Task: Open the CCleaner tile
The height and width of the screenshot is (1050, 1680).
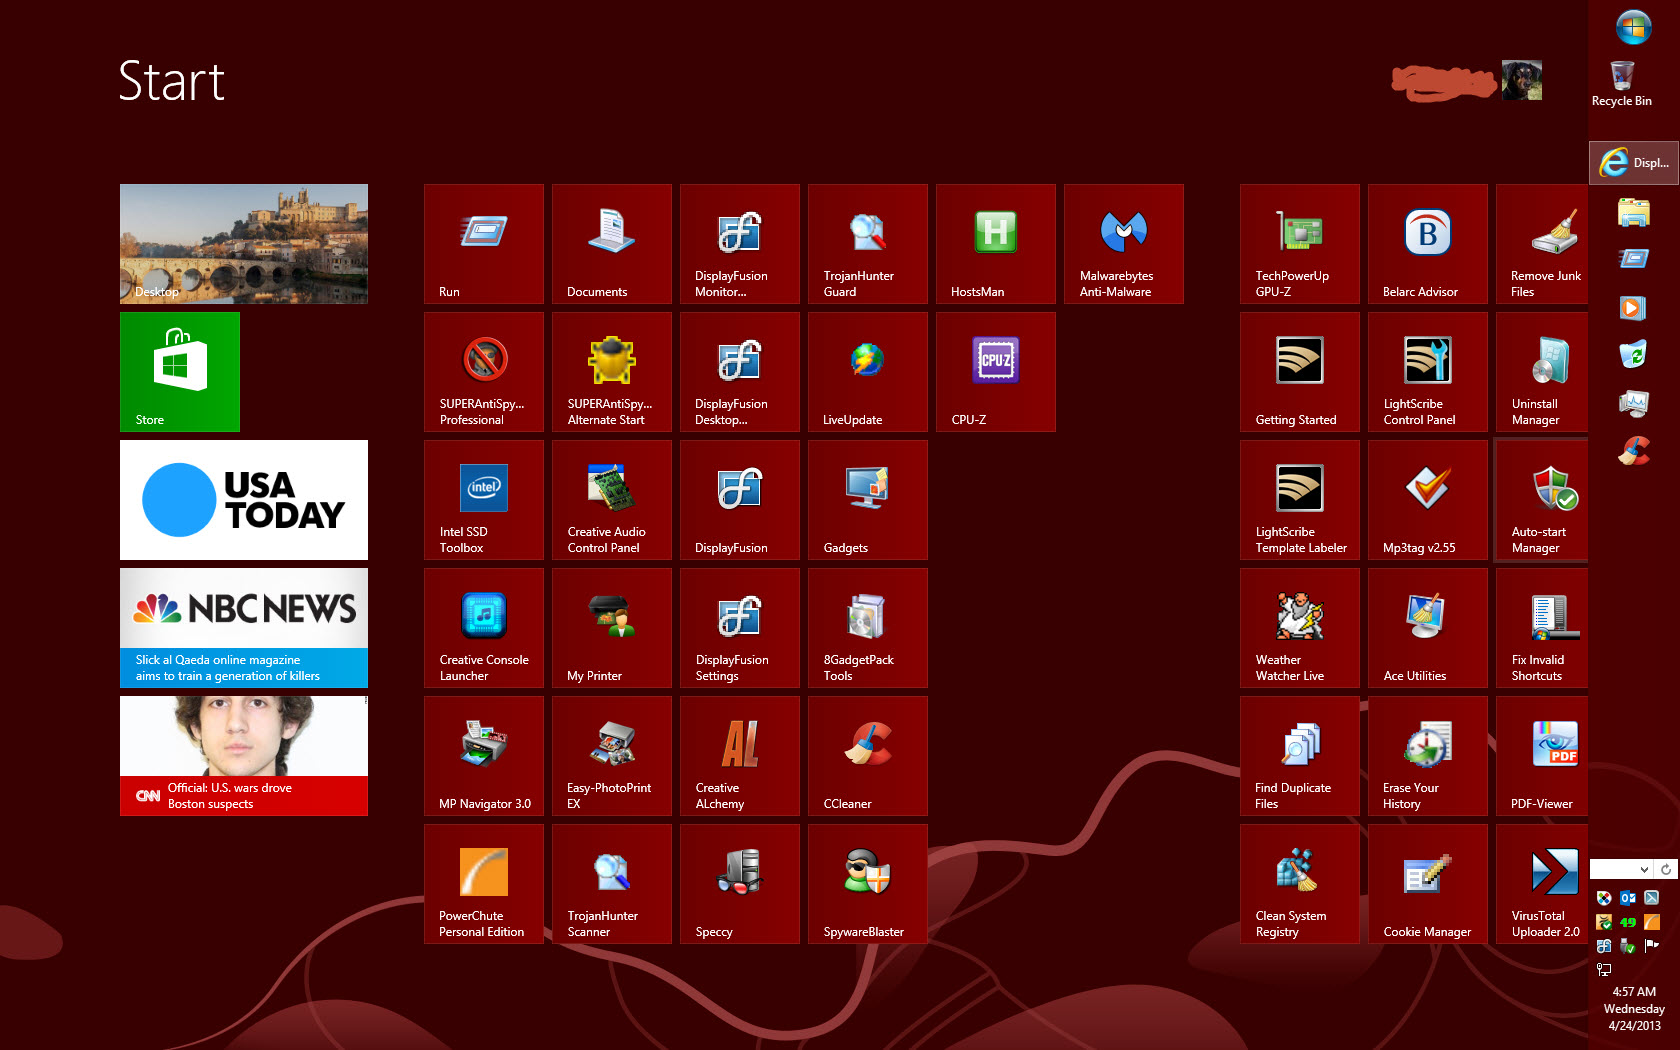Action: pos(867,756)
